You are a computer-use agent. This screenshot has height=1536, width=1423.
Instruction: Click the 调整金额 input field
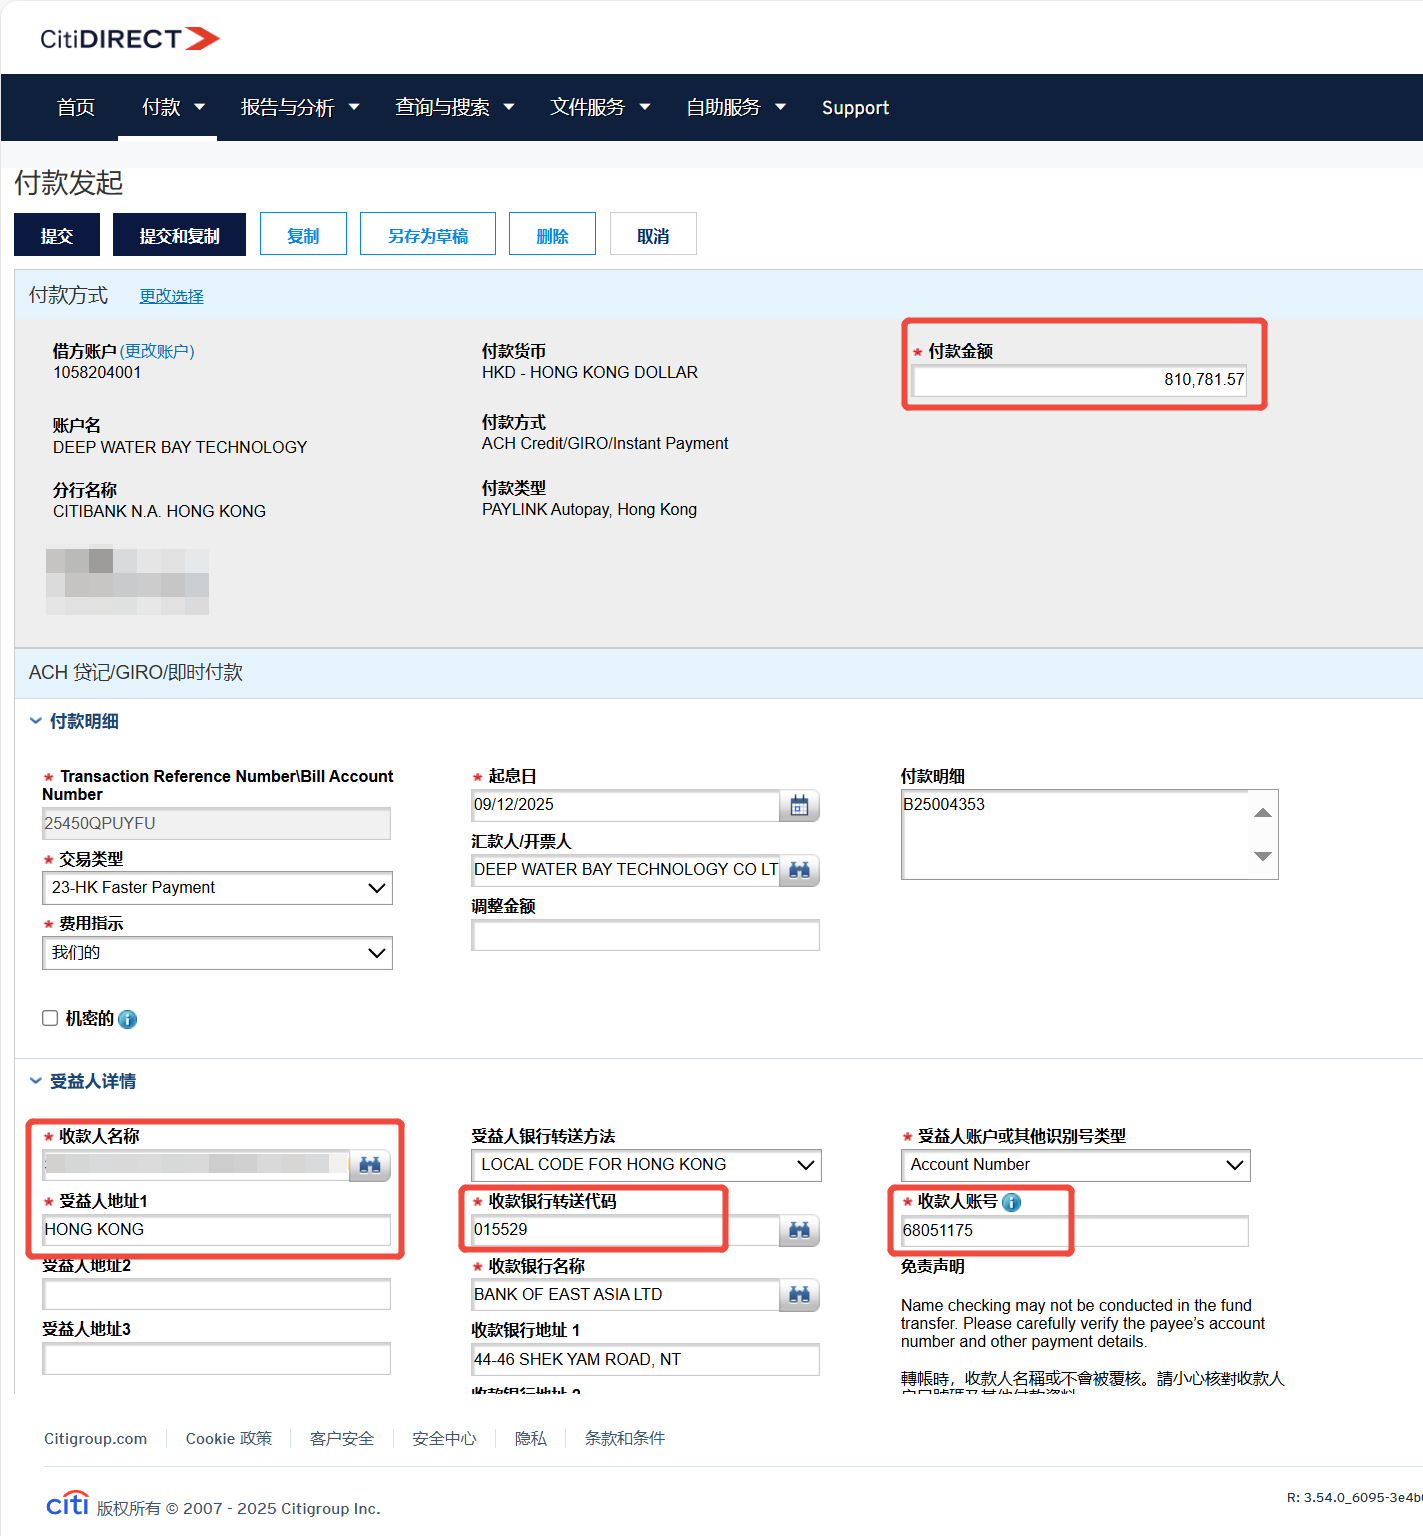(646, 935)
